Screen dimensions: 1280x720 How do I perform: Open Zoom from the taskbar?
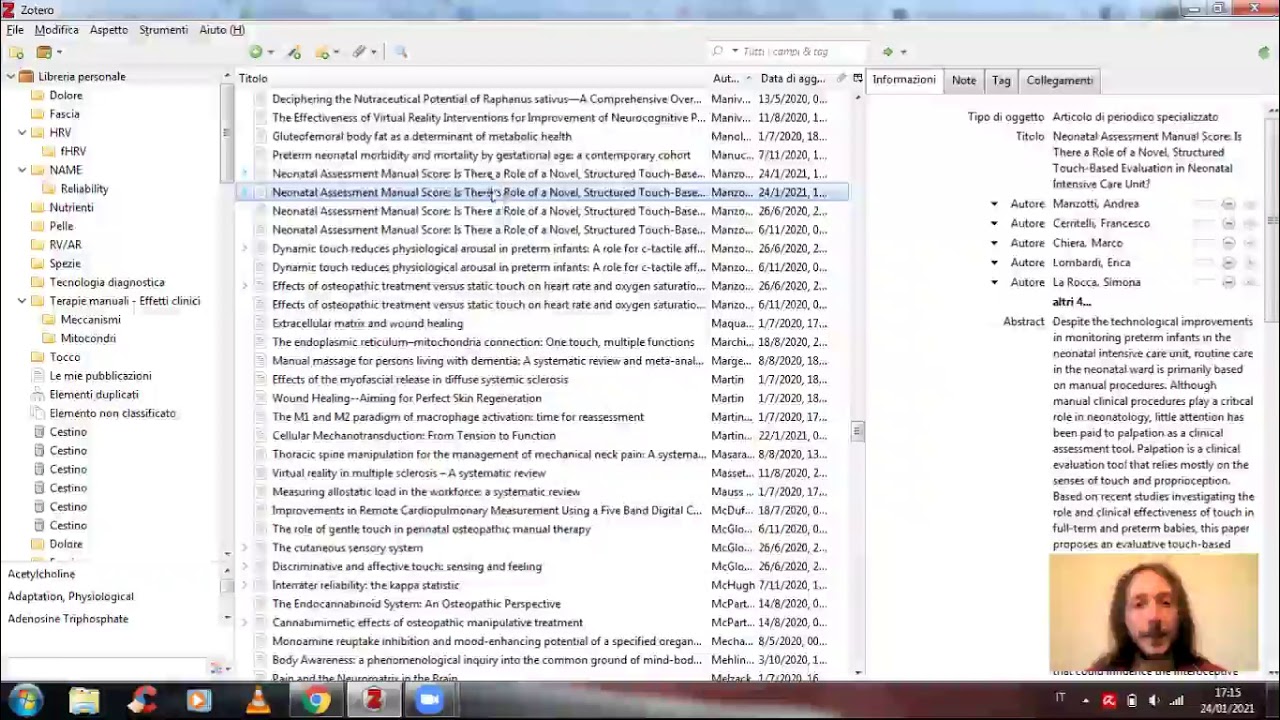[x=430, y=701]
